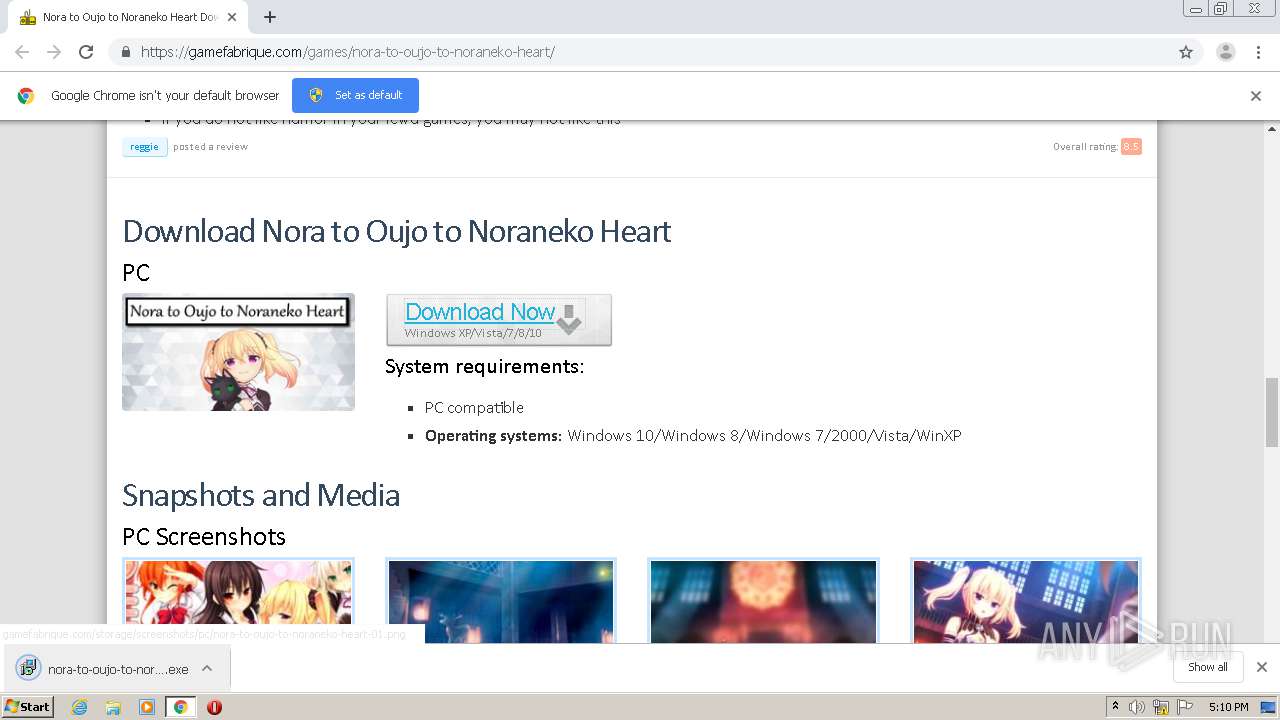Expand download item options chevron
Viewport: 1280px width, 720px height.
207,668
